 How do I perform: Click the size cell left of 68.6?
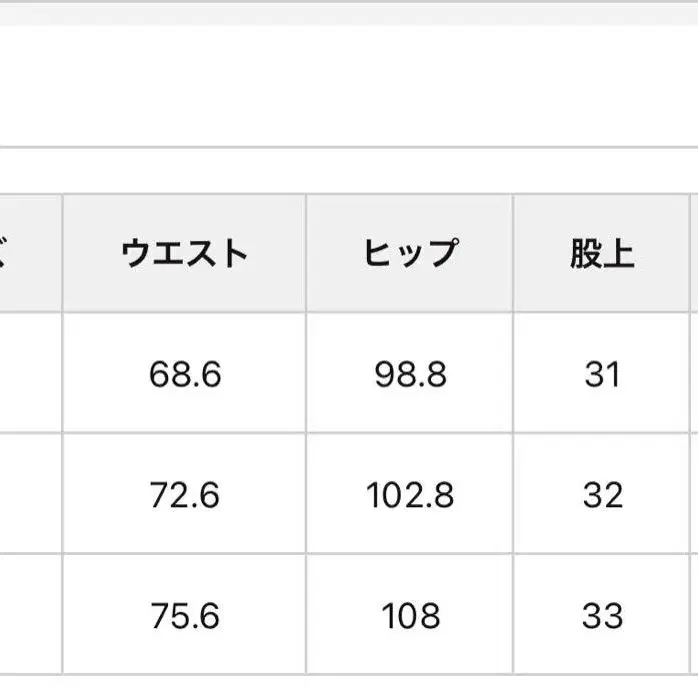(30, 374)
